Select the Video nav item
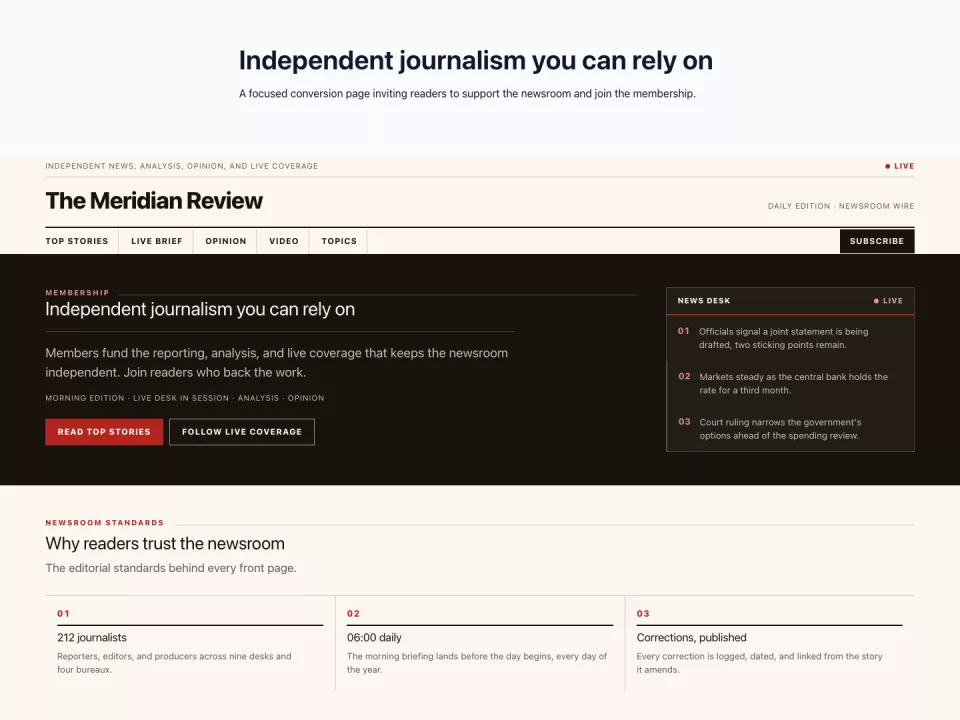960x720 pixels. pos(284,241)
